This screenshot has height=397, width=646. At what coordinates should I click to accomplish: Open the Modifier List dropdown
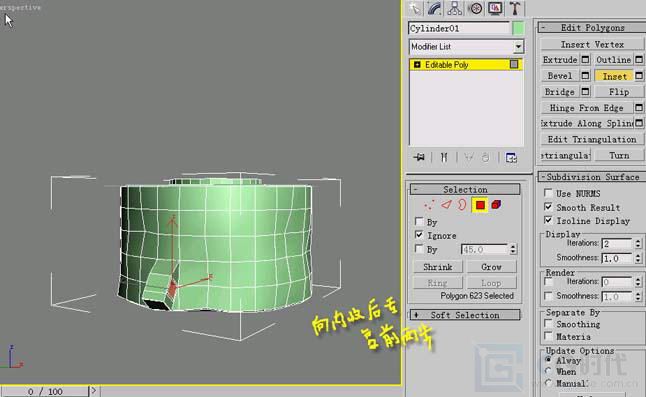(x=466, y=47)
